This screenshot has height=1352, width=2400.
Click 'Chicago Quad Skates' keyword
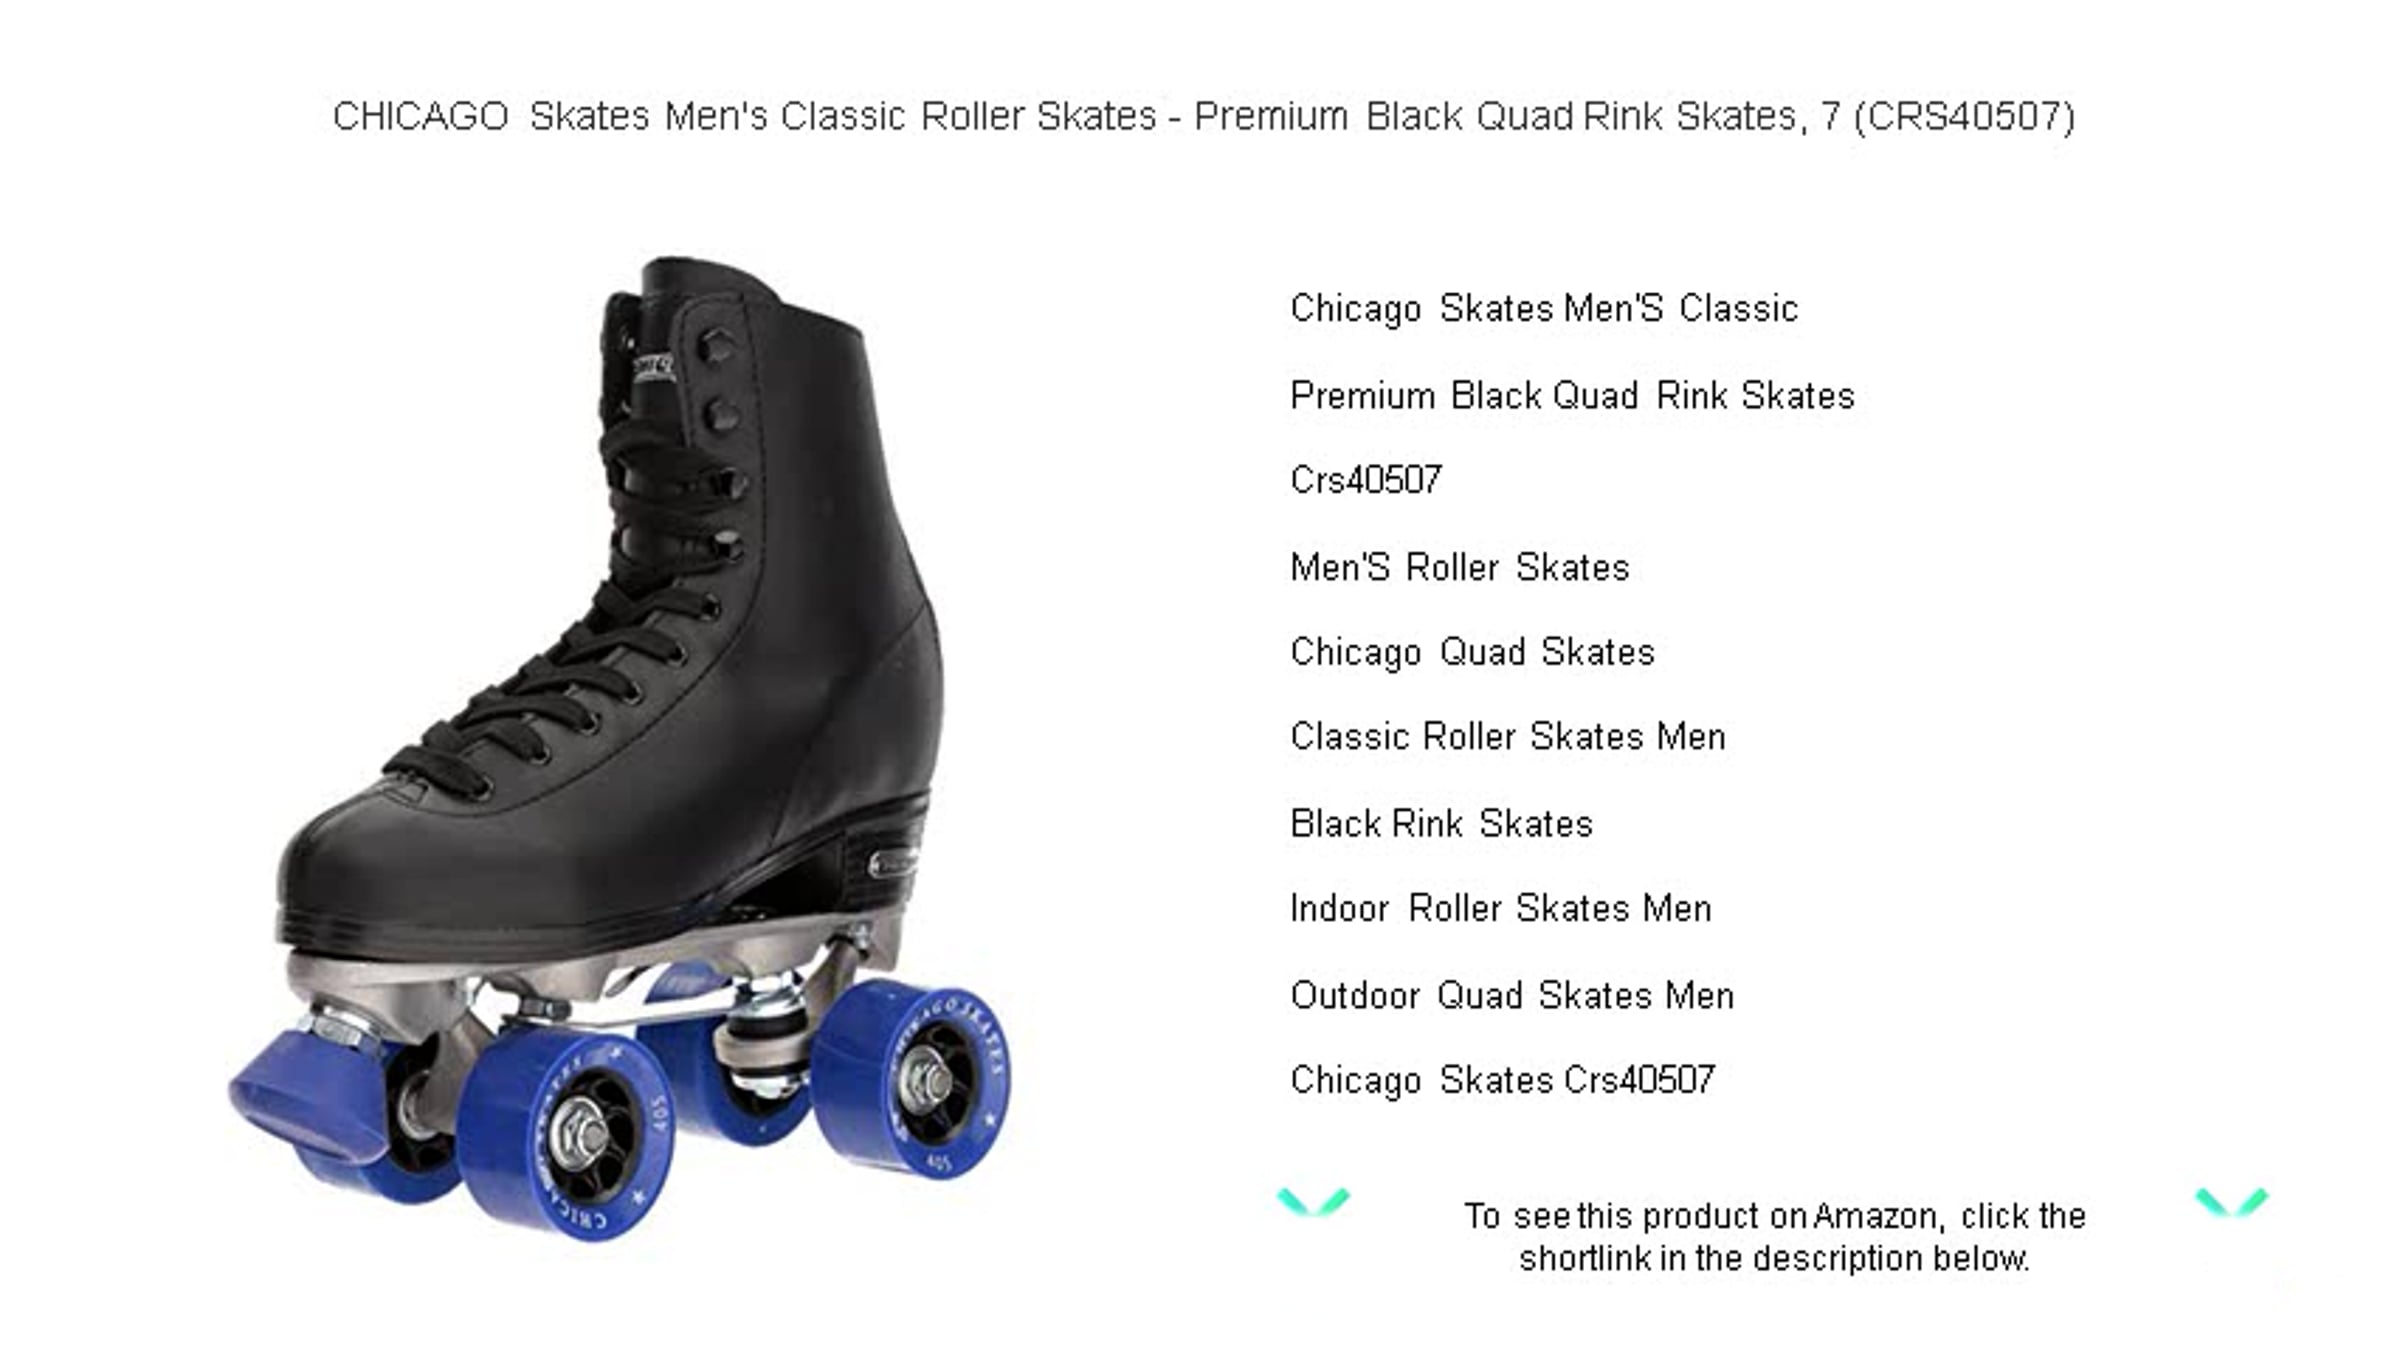pos(1472,653)
